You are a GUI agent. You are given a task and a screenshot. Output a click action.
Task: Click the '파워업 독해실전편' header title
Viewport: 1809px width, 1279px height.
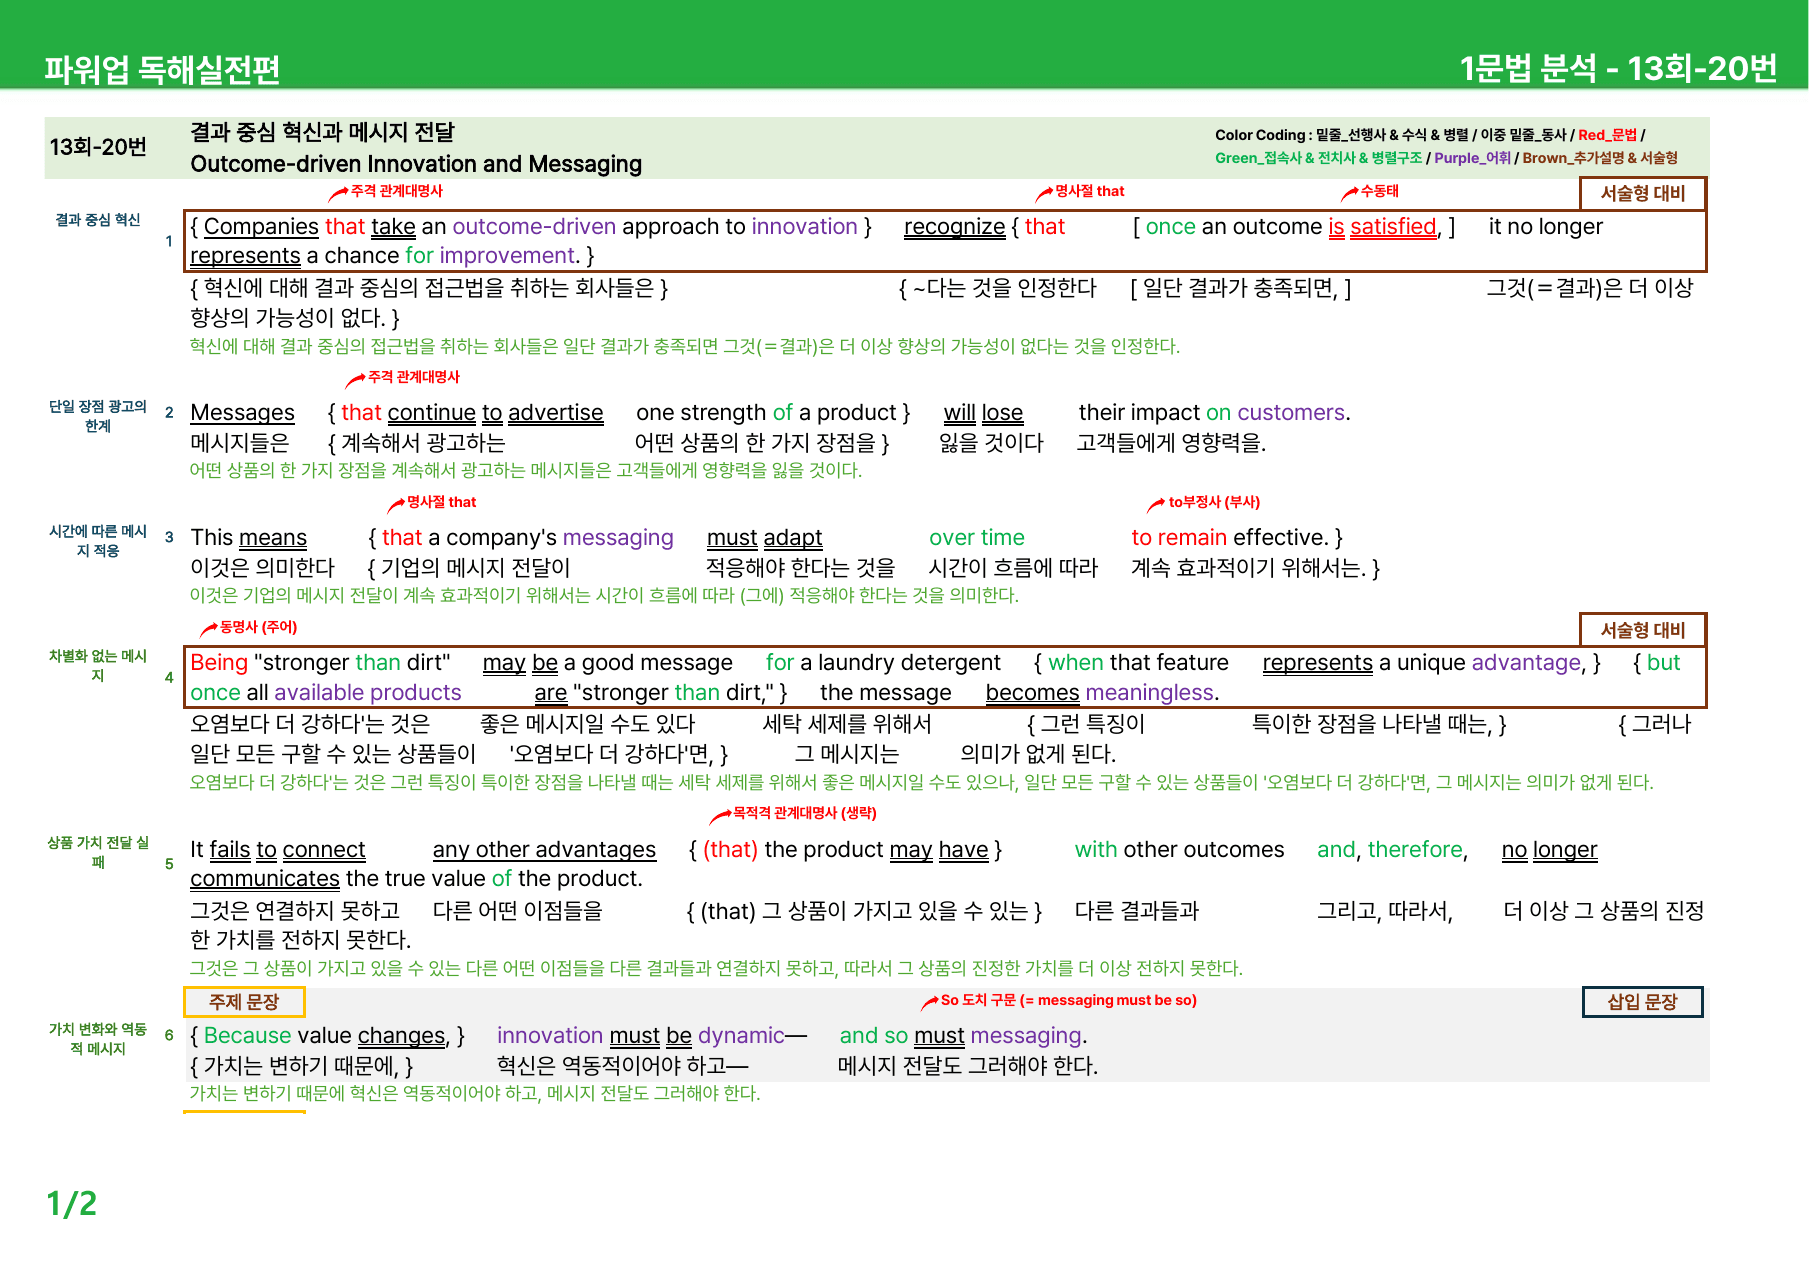(x=161, y=69)
